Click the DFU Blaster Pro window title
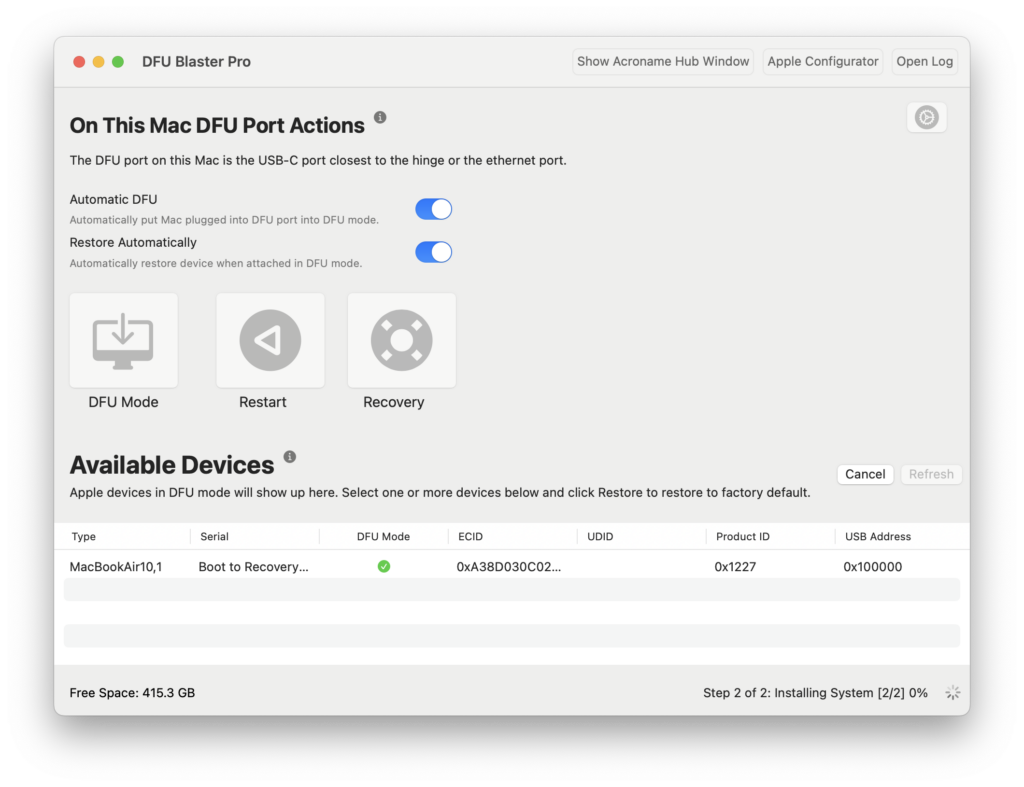 [197, 61]
